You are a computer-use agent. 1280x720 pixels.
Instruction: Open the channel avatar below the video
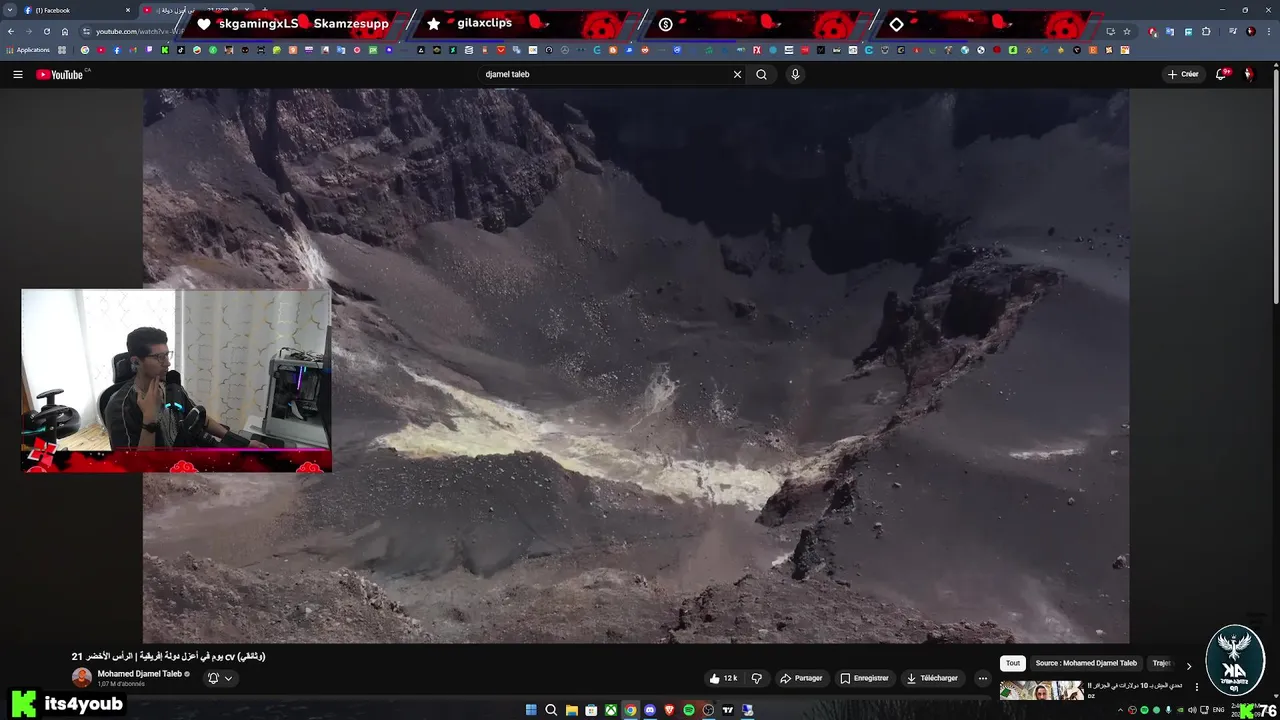pyautogui.click(x=82, y=678)
